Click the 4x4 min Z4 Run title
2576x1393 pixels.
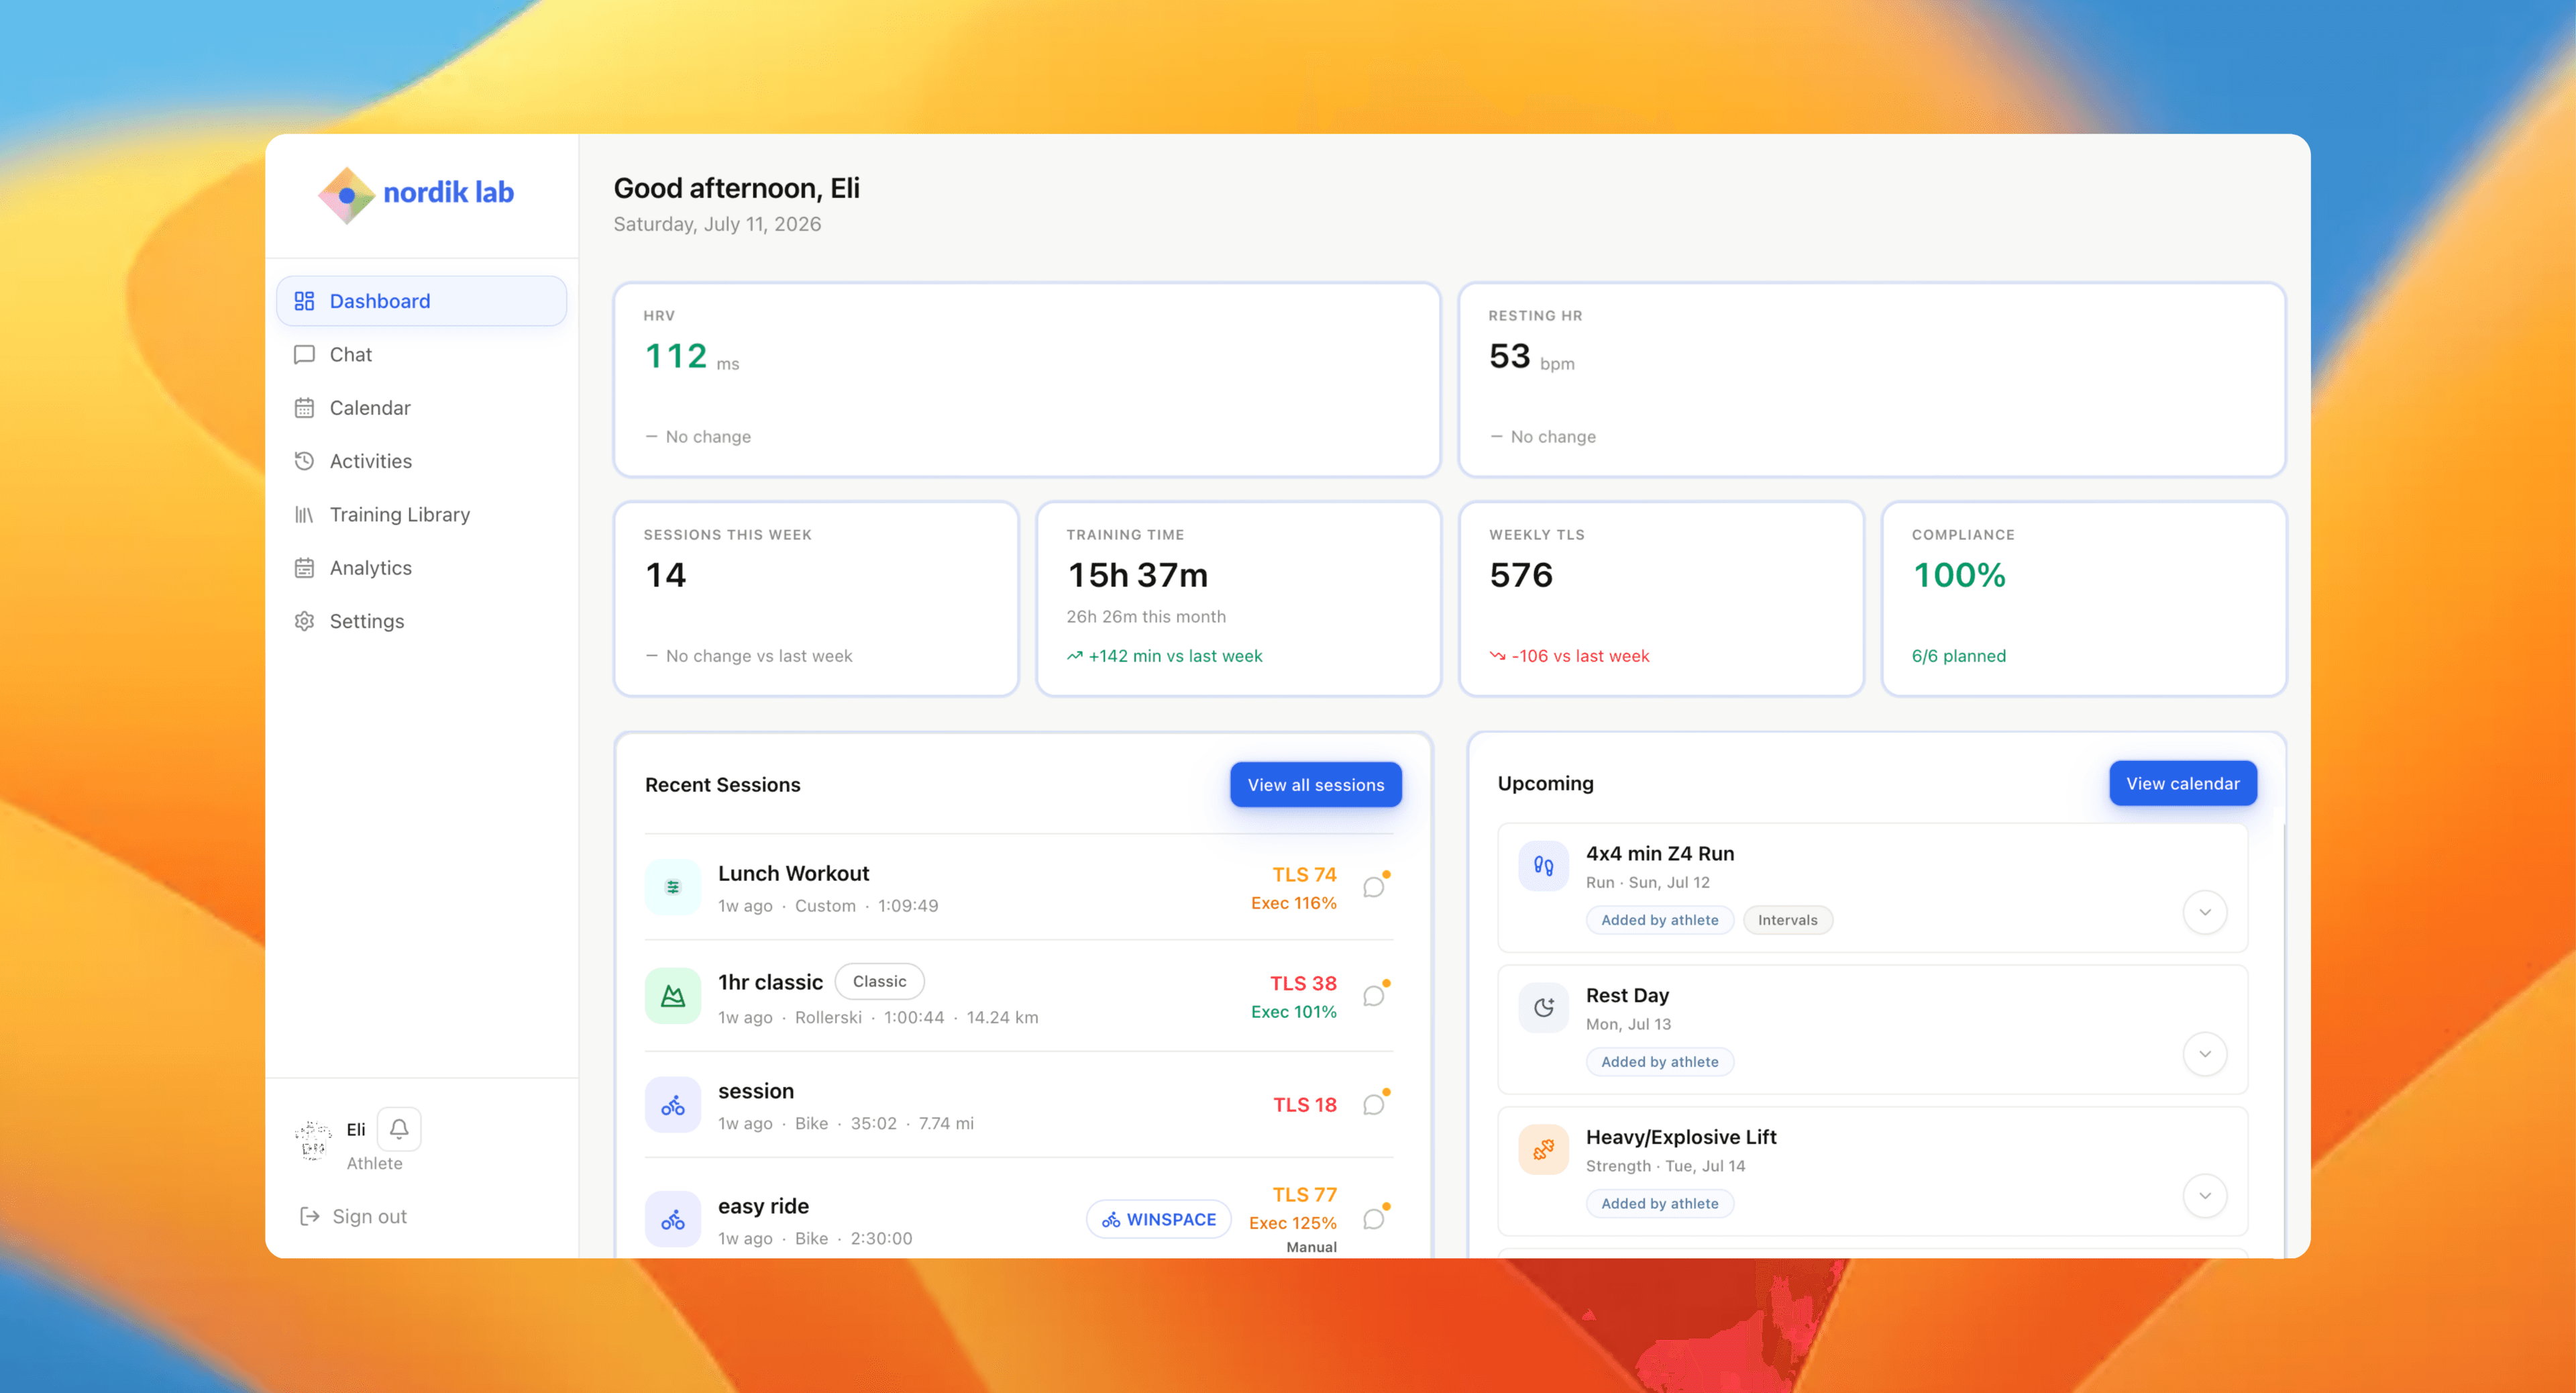click(x=1660, y=853)
